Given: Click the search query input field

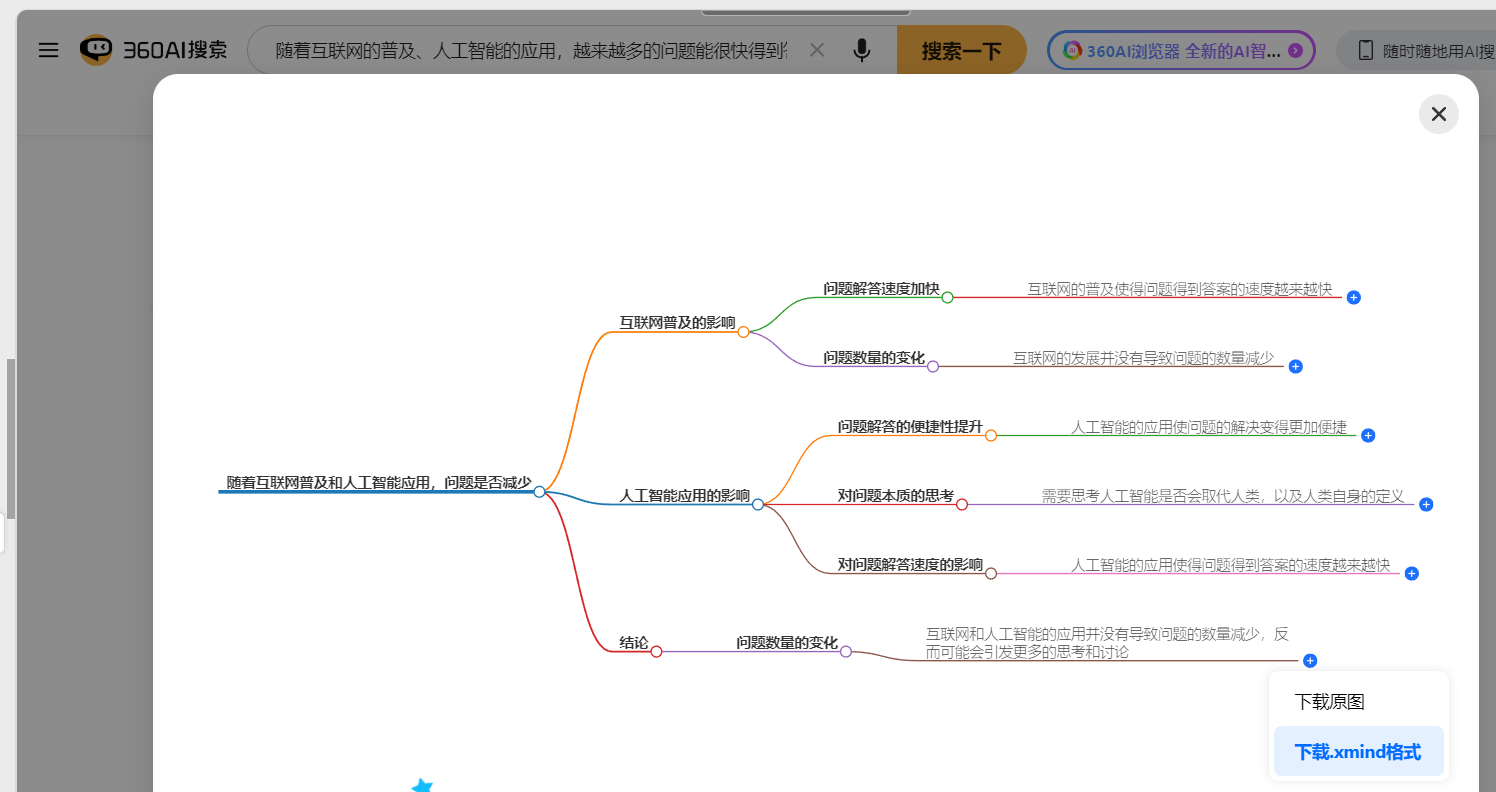Looking at the screenshot, I should click(530, 50).
